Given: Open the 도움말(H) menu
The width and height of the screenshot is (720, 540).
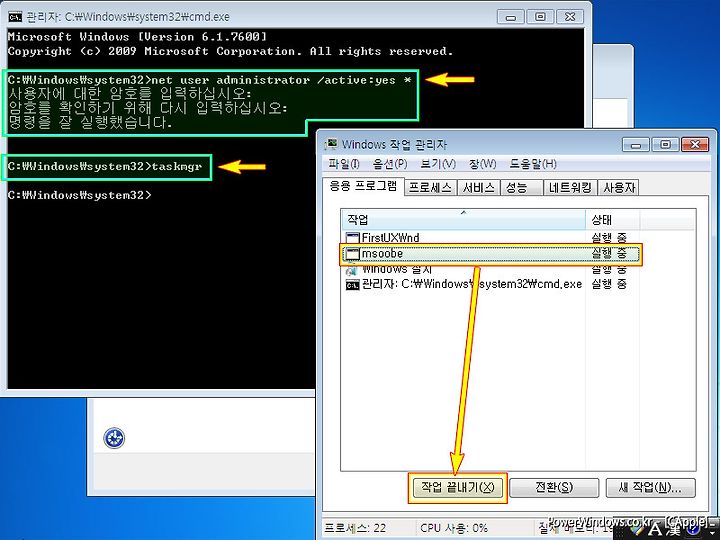Looking at the screenshot, I should [x=533, y=164].
